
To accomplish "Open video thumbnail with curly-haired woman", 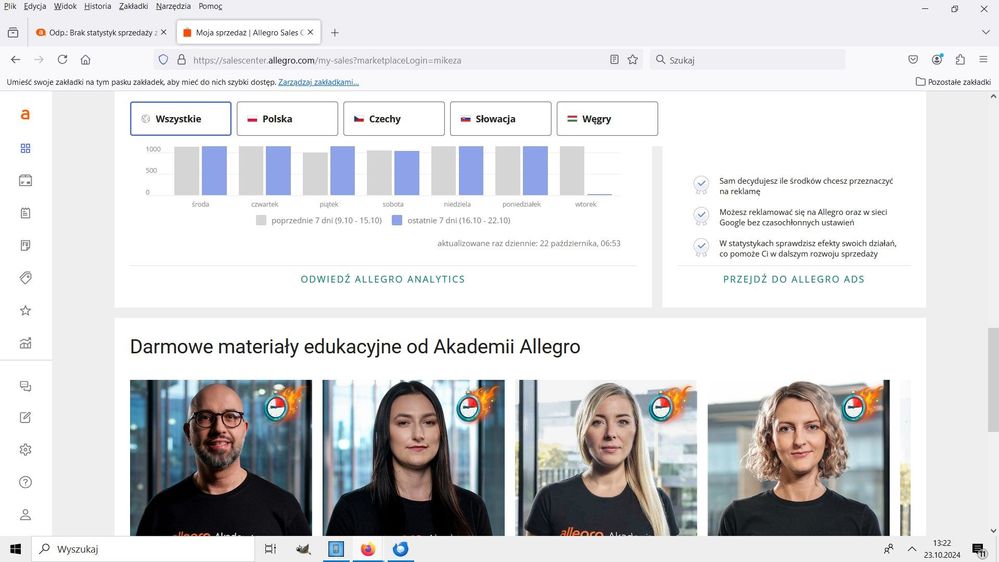I will [x=799, y=458].
